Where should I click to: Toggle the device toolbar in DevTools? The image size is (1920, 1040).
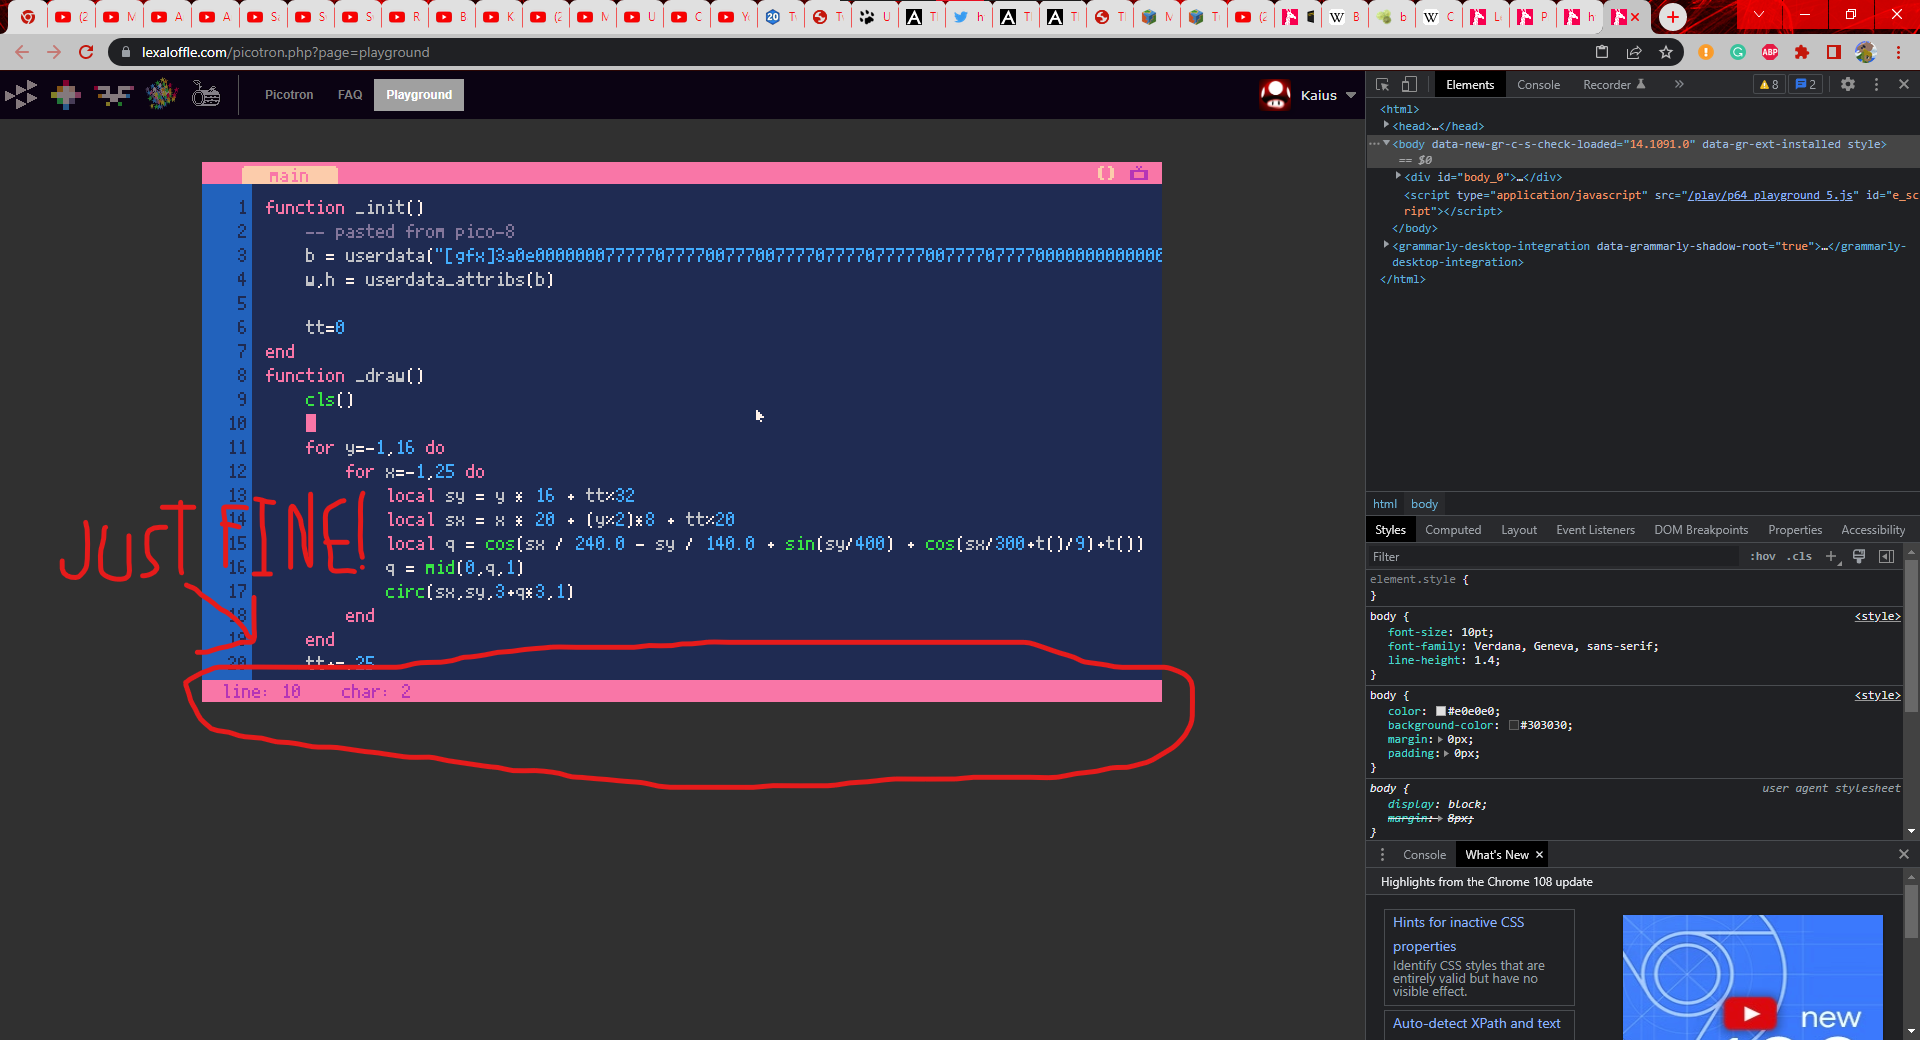point(1409,85)
